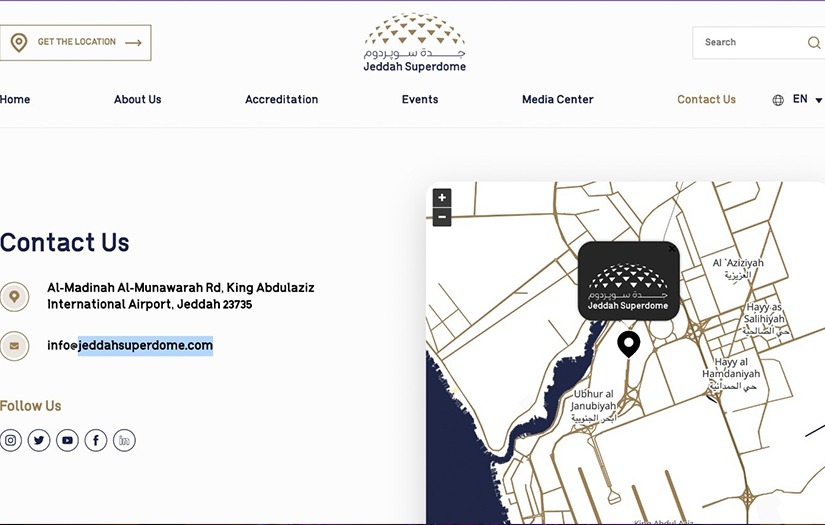Zoom out on the map

(x=442, y=217)
